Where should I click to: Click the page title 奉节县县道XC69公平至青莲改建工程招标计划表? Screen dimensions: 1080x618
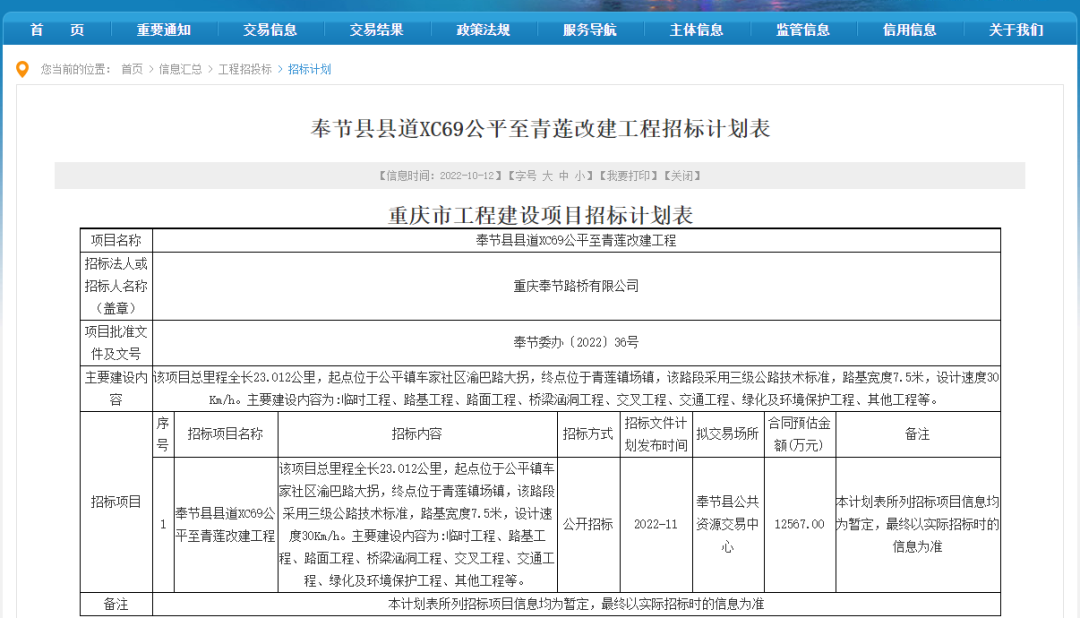pyautogui.click(x=540, y=129)
